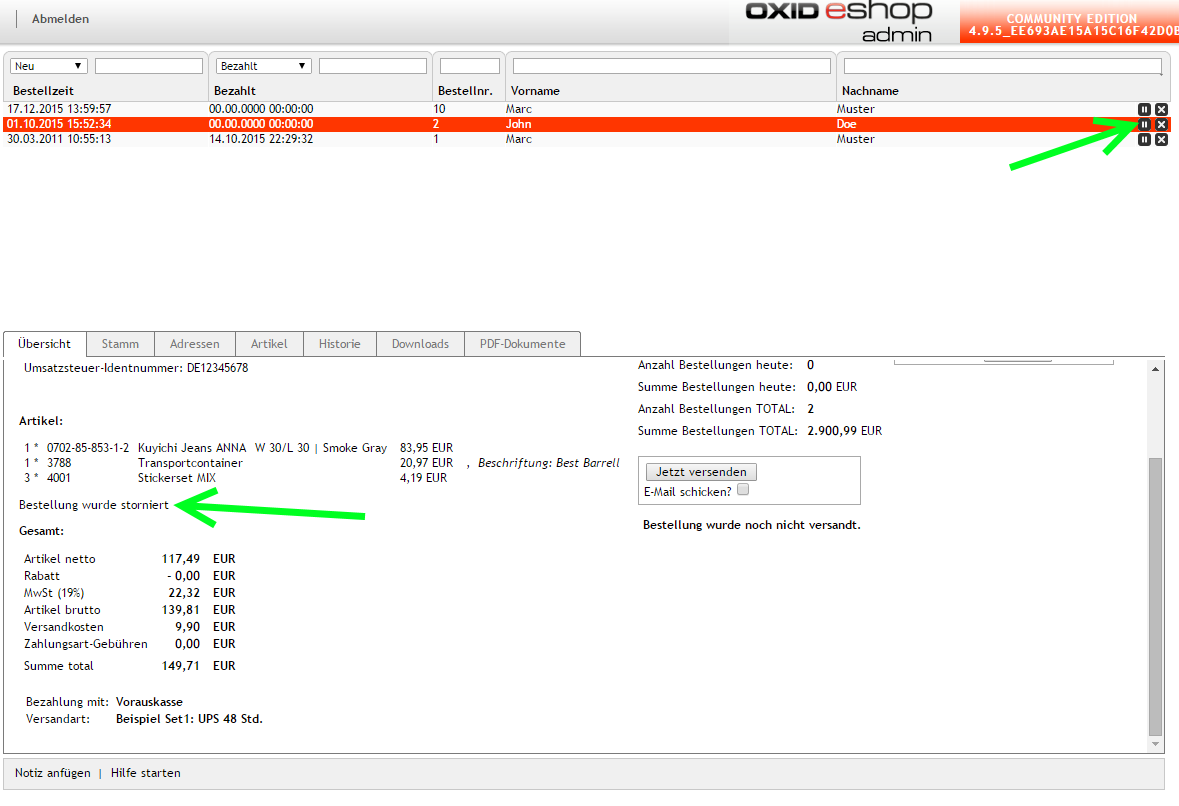
Task: Click Muster in the order 1 row
Action: [856, 139]
